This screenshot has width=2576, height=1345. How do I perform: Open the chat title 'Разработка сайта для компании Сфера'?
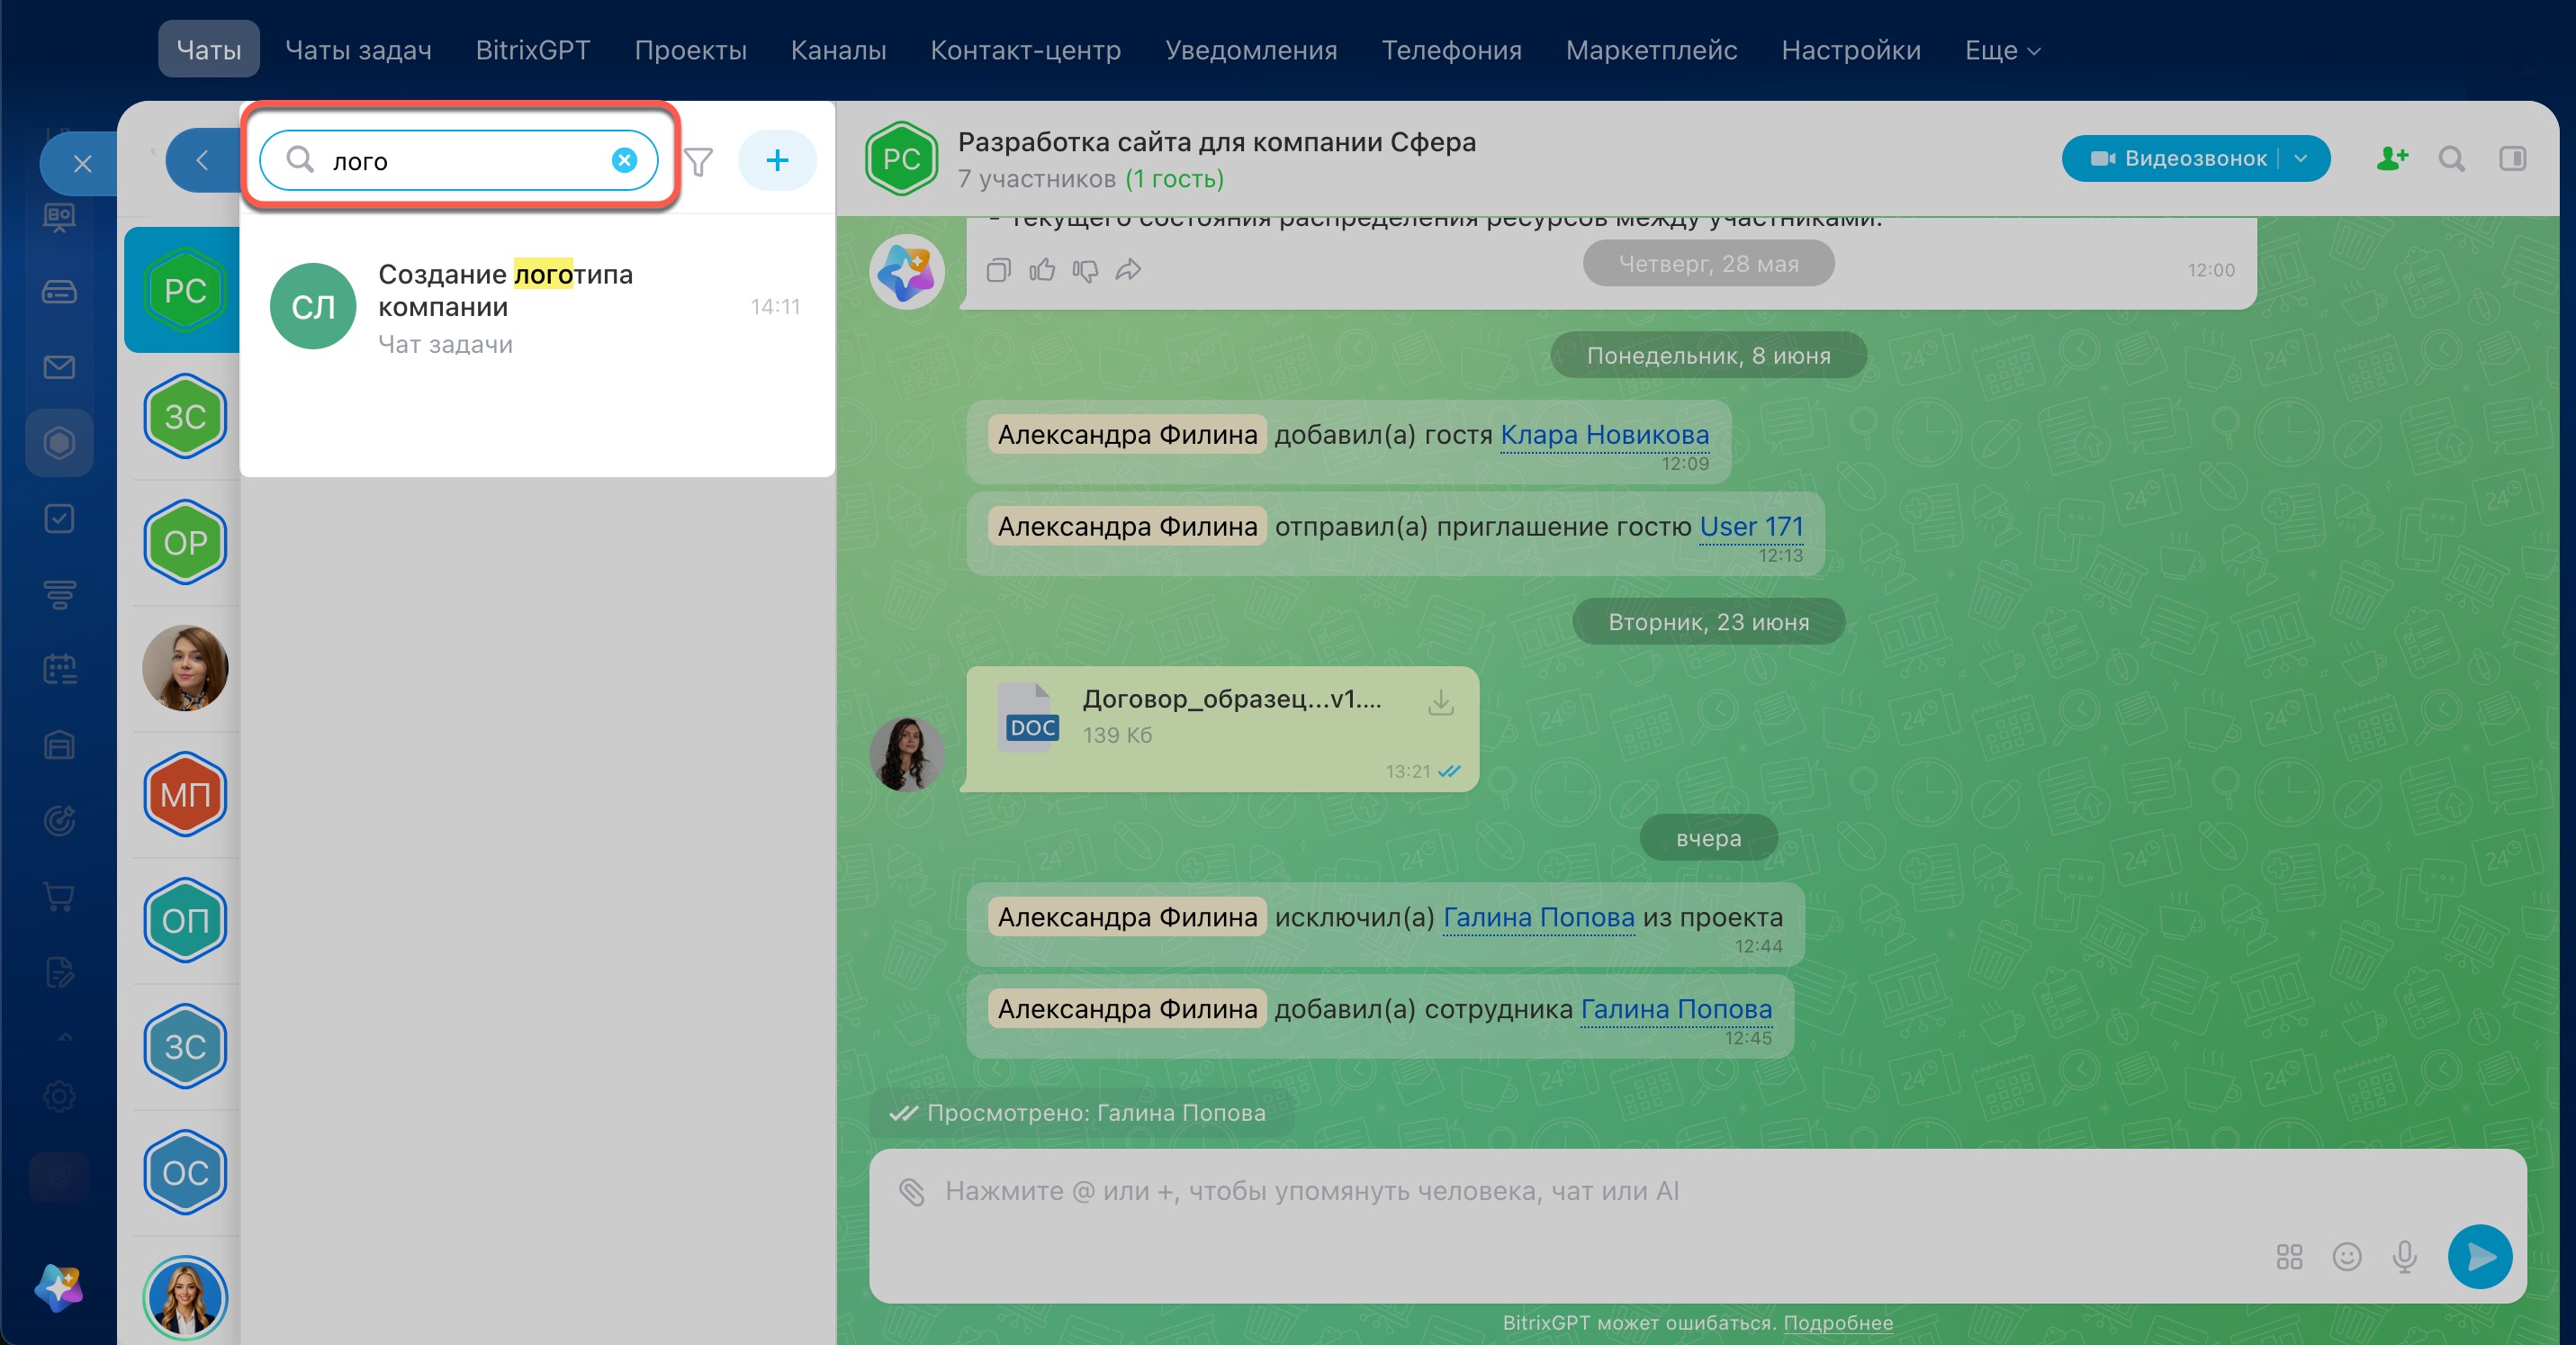(1216, 142)
